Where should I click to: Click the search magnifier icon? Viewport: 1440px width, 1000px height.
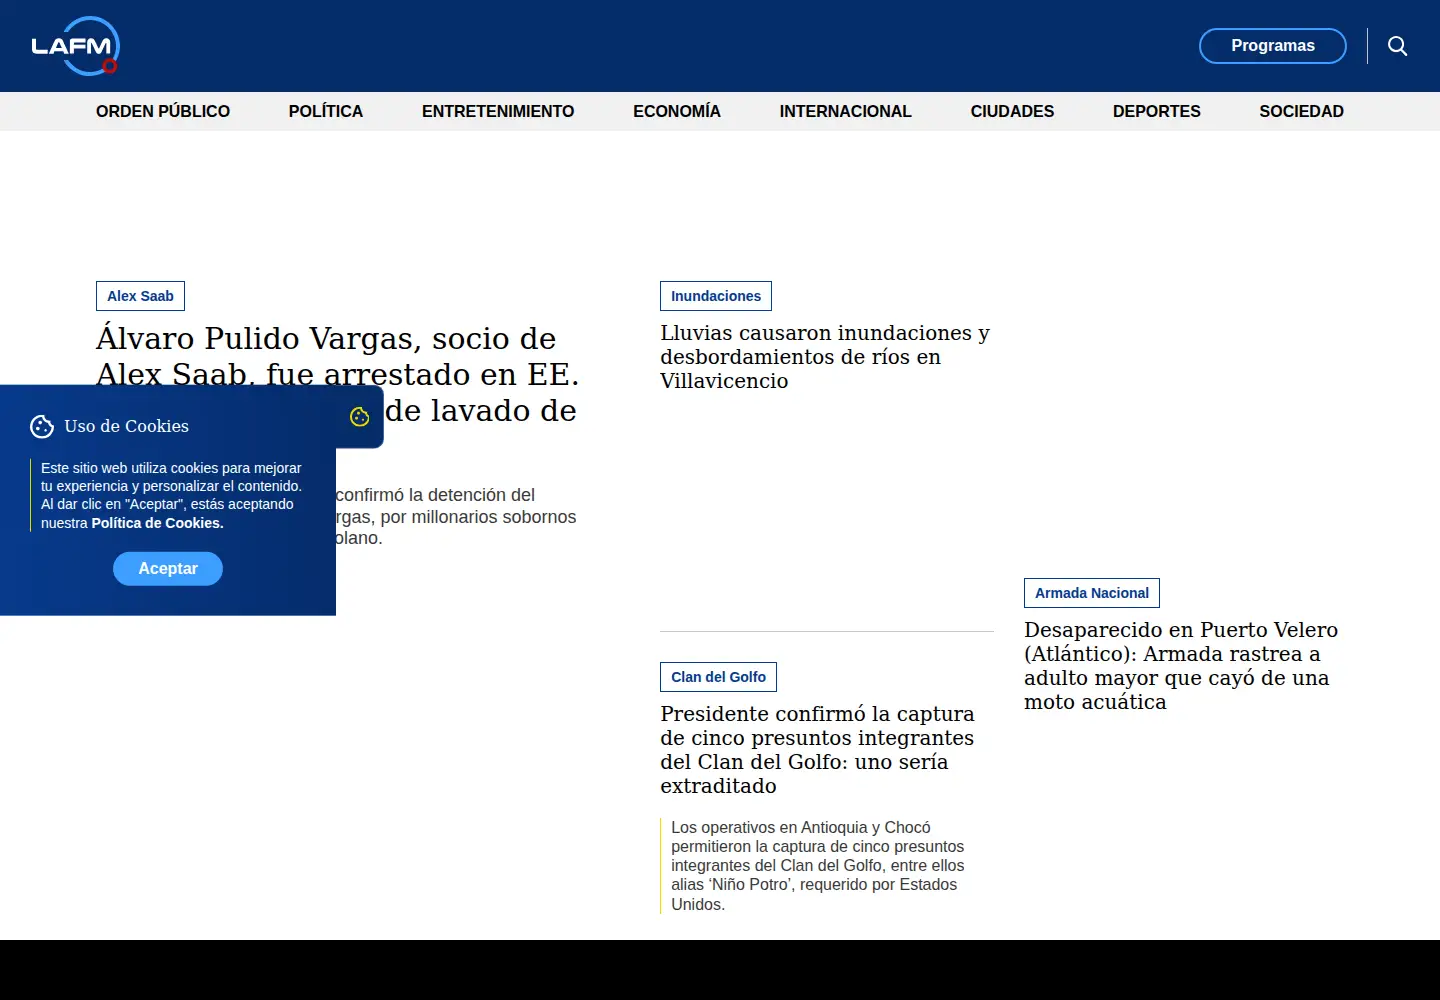[x=1398, y=46]
